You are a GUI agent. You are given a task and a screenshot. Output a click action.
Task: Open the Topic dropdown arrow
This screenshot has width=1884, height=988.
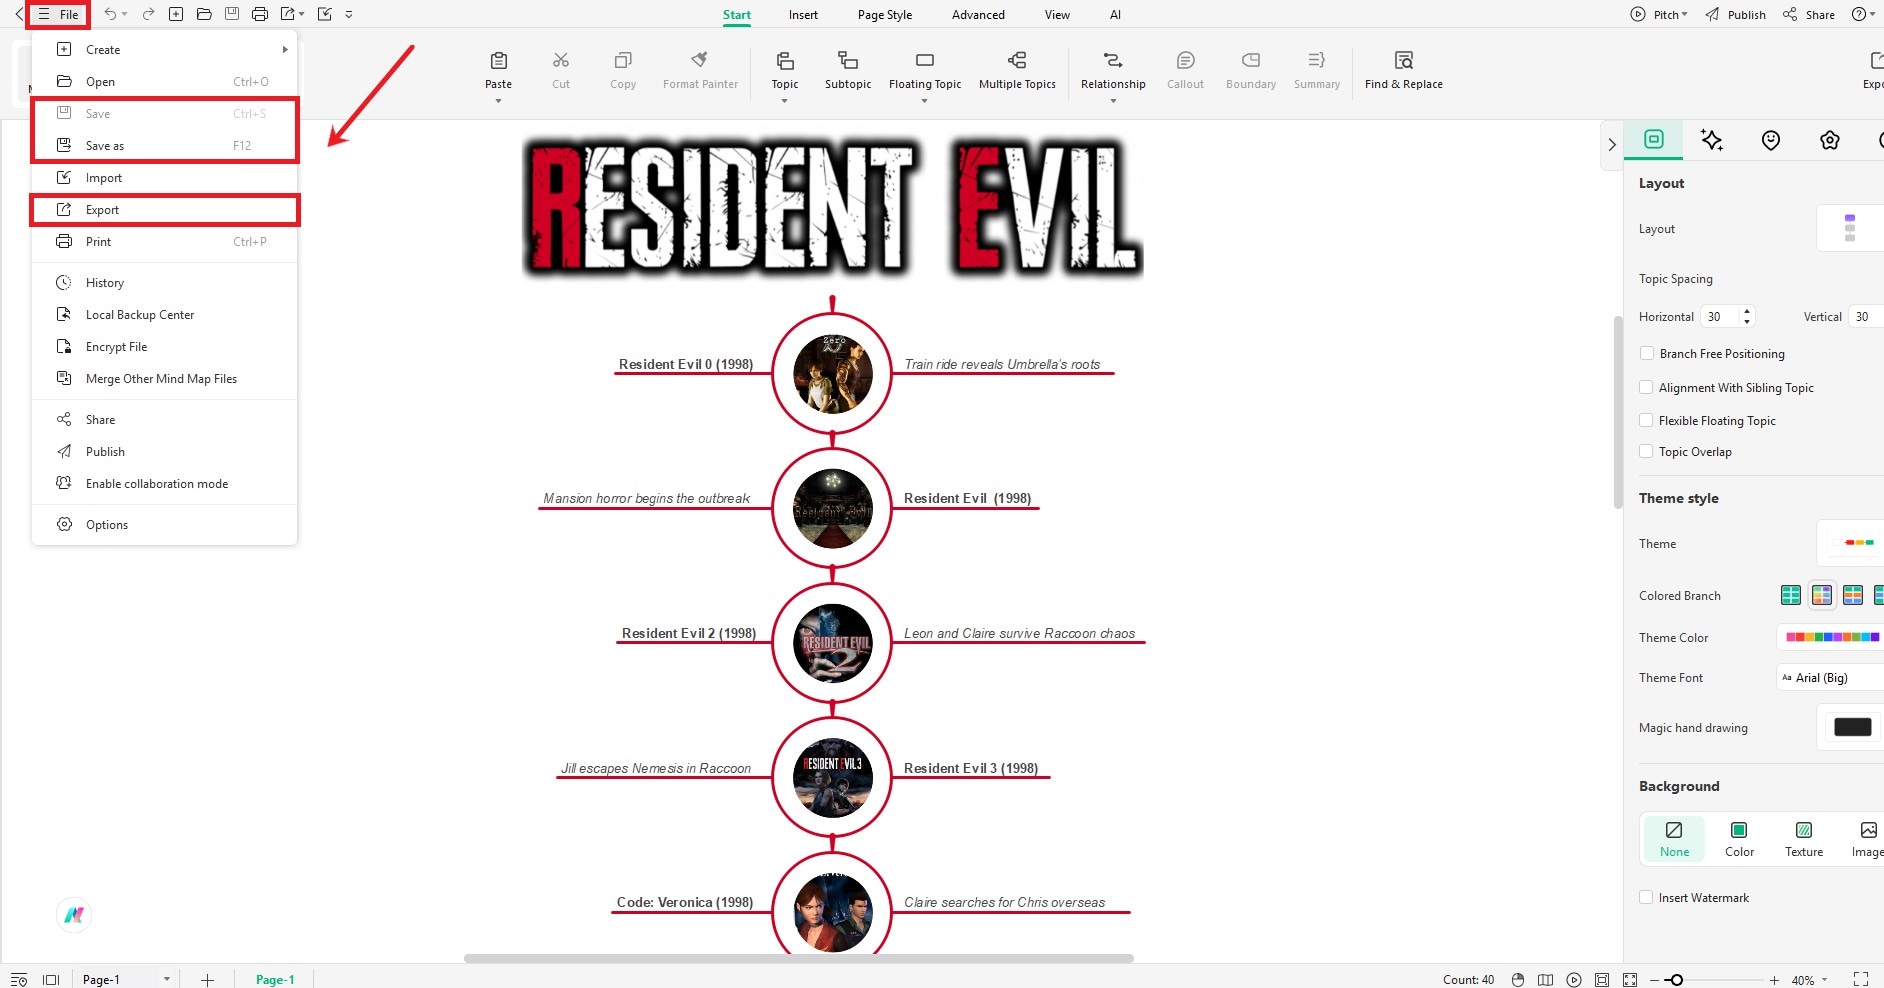[x=785, y=101]
